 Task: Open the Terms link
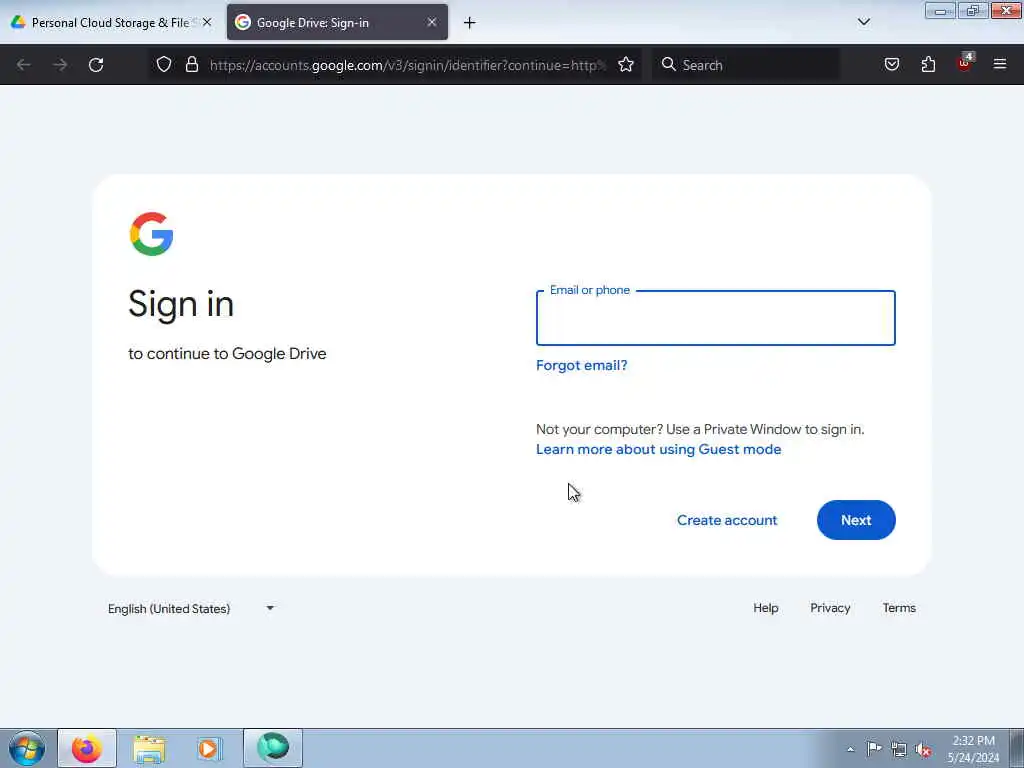[x=899, y=608]
